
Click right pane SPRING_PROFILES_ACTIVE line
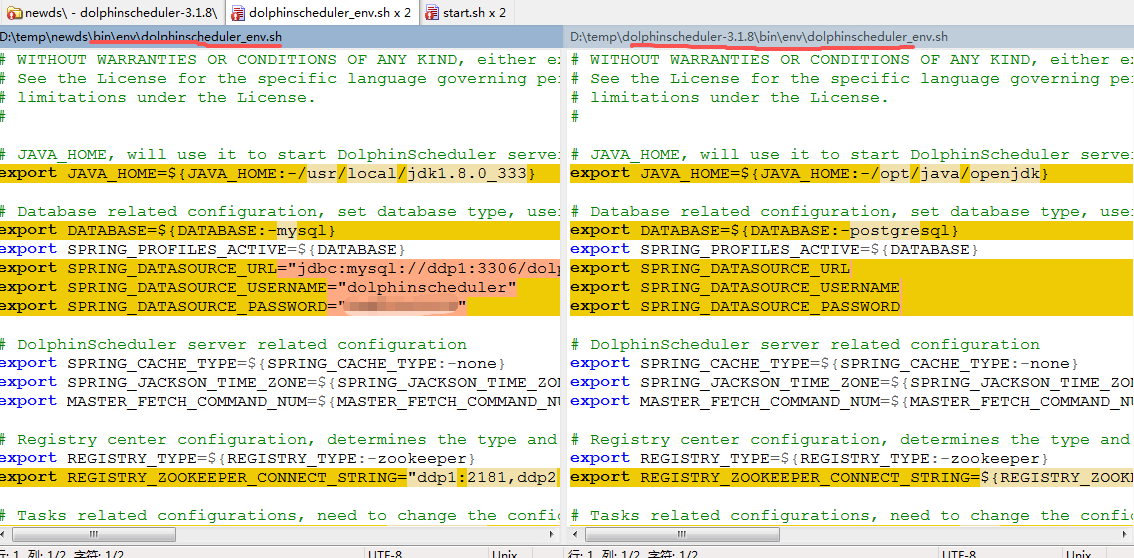click(774, 249)
